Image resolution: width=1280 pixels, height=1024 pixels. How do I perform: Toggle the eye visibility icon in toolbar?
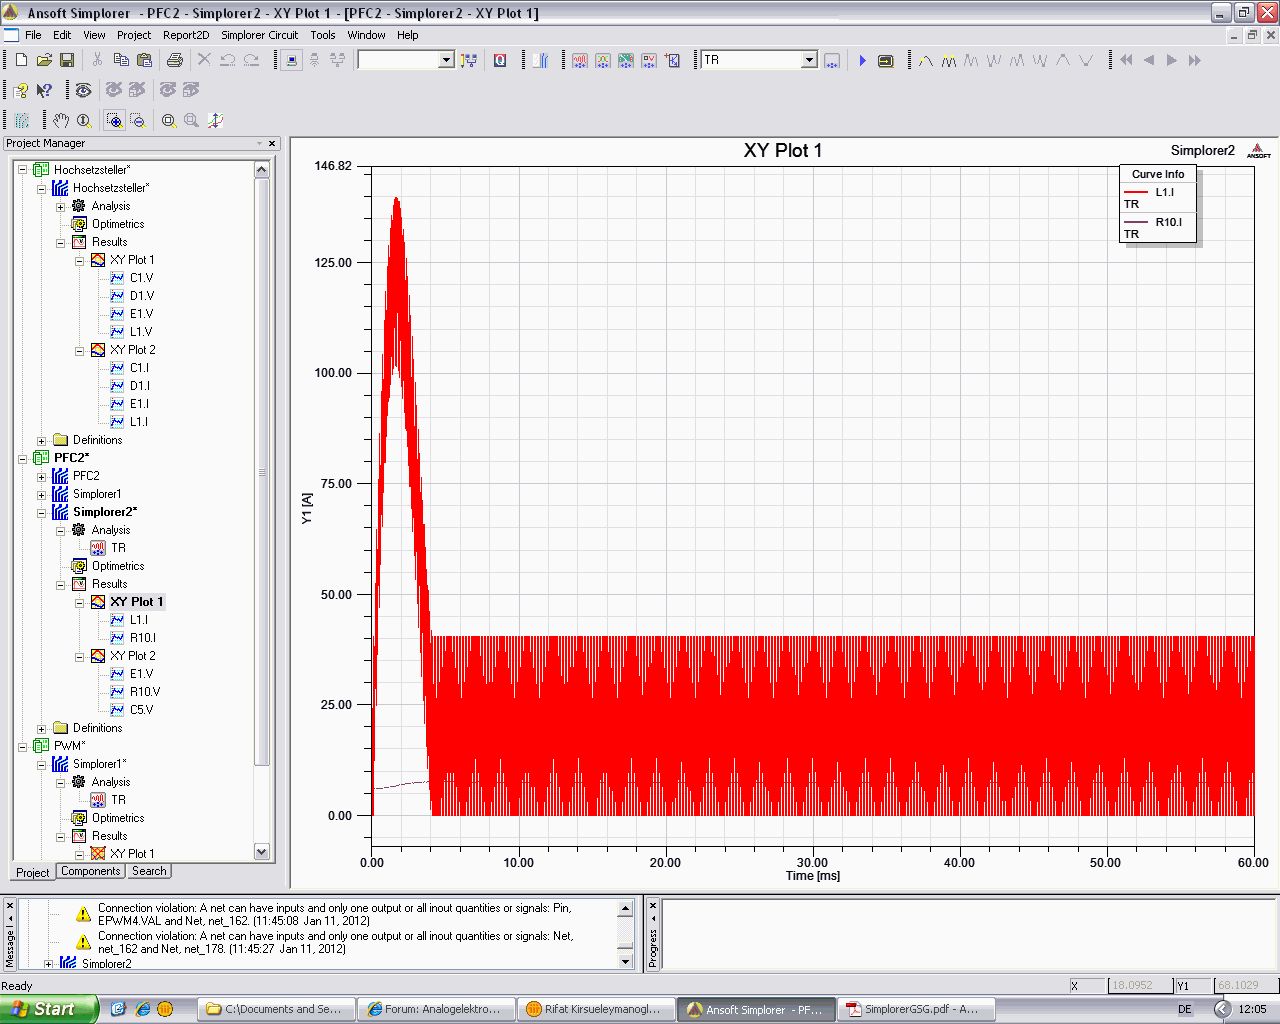[x=84, y=90]
